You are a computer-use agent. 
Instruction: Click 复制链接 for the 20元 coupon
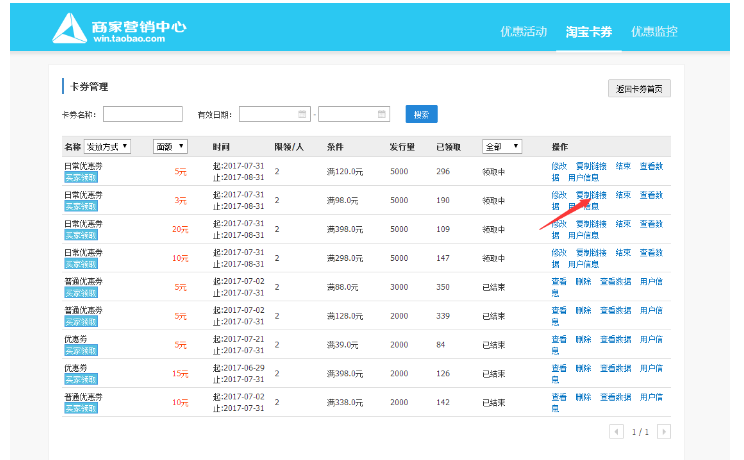point(591,224)
